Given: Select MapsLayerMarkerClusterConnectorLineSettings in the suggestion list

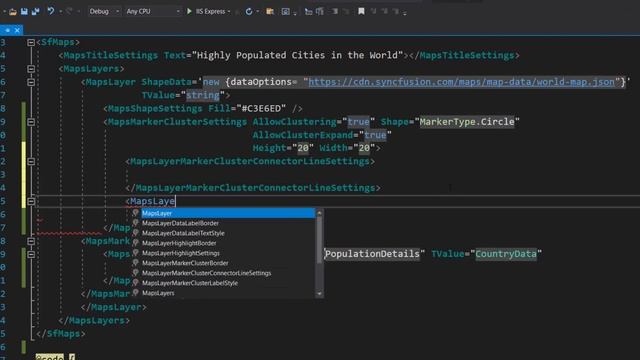Looking at the screenshot, I should pyautogui.click(x=224, y=273).
